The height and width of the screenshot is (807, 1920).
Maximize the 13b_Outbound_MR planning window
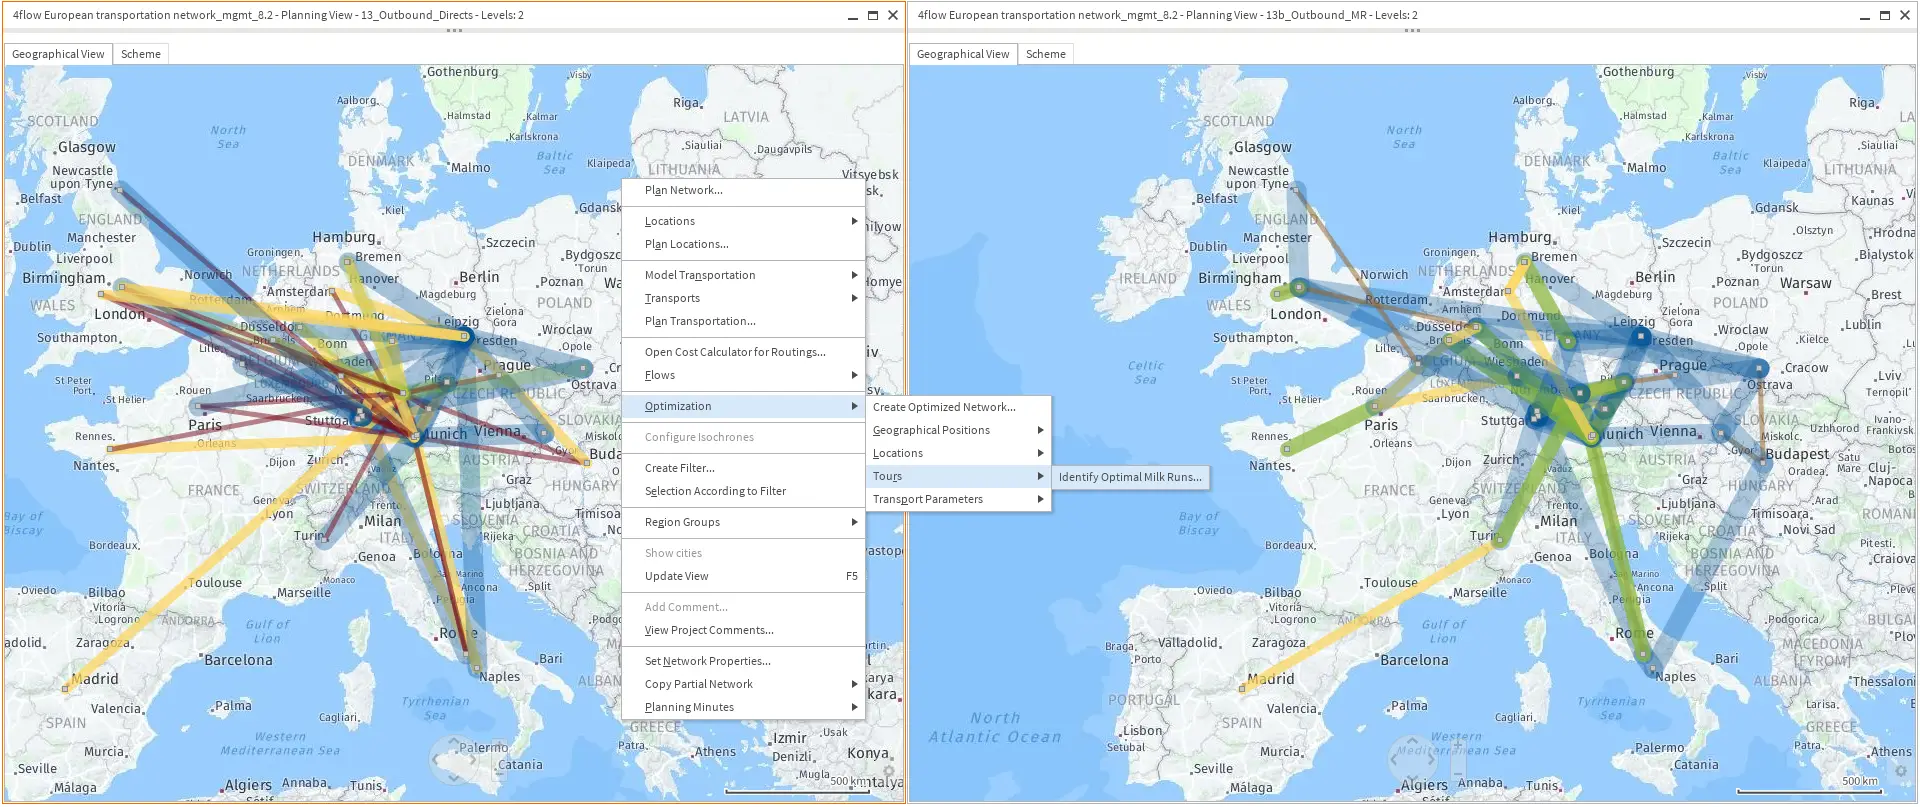[x=1884, y=15]
